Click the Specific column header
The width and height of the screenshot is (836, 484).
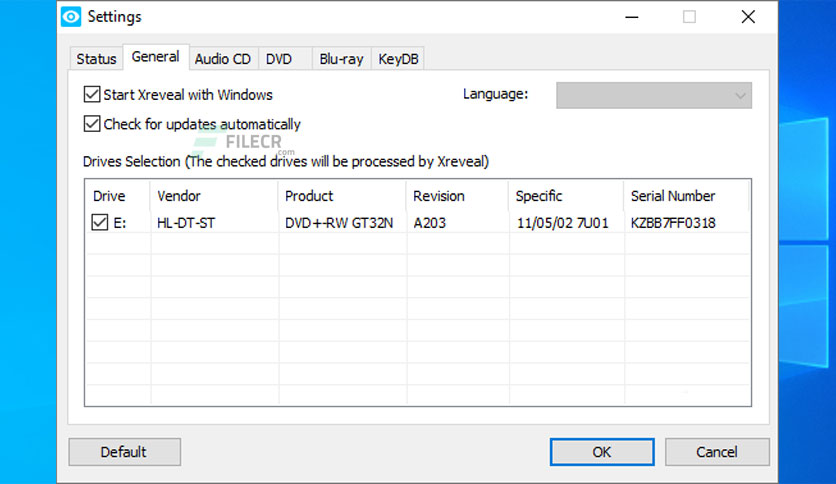(566, 196)
